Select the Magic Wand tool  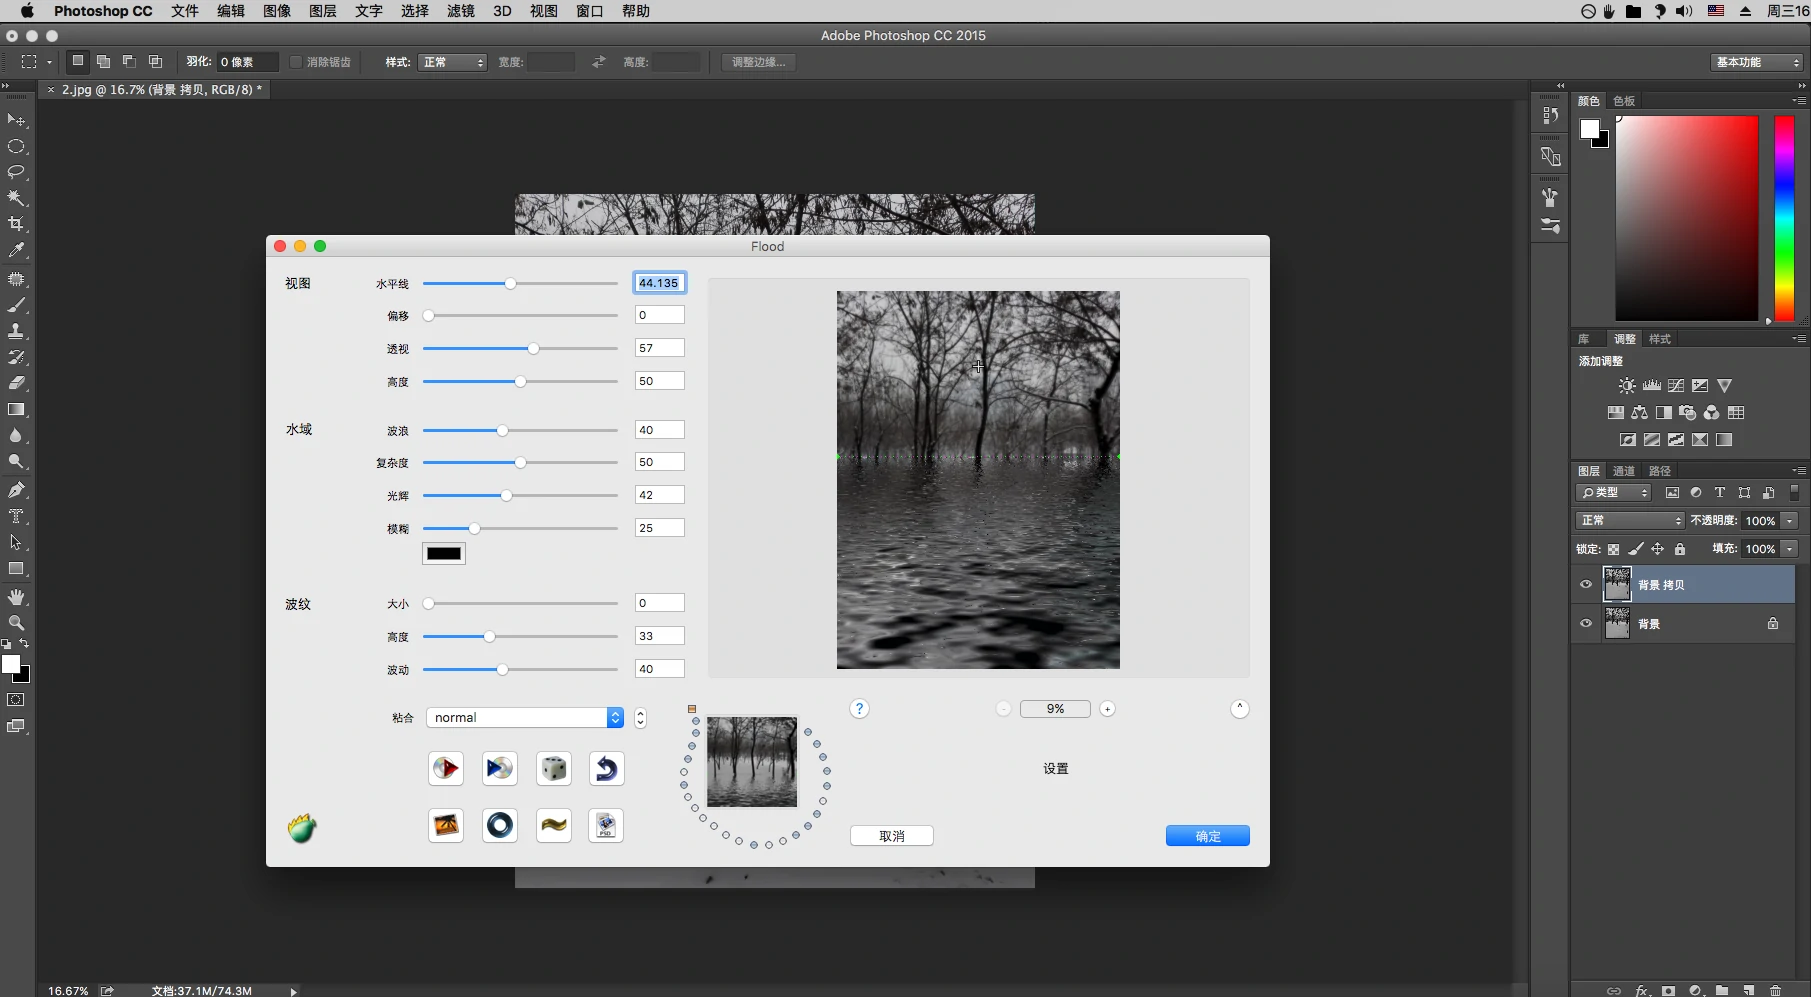click(x=16, y=198)
